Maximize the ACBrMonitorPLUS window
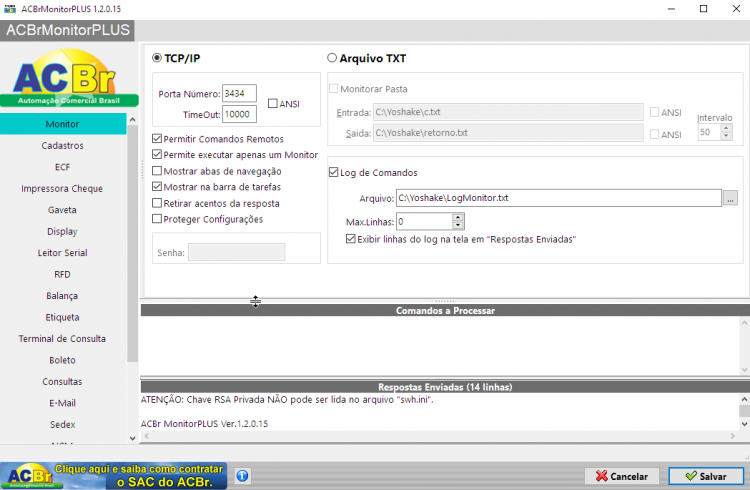Image resolution: width=750 pixels, height=490 pixels. click(704, 9)
